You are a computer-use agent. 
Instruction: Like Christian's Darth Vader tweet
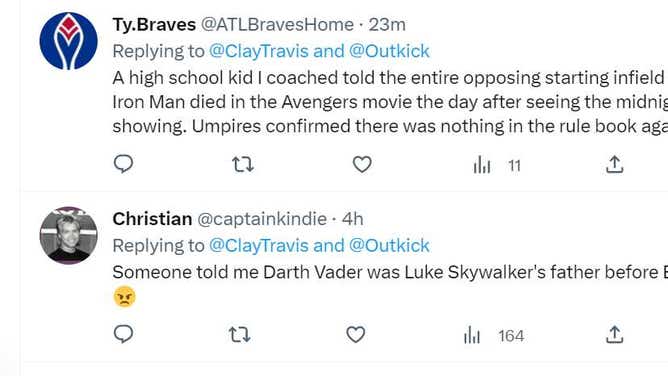click(355, 335)
